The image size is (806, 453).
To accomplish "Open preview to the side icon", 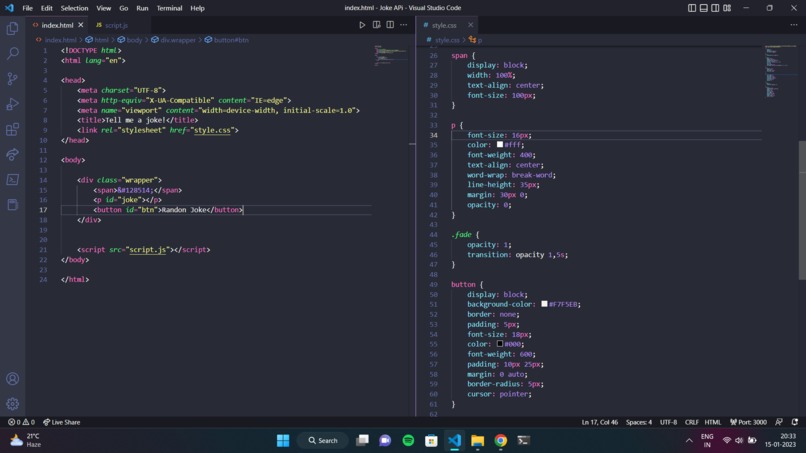I will [x=376, y=25].
